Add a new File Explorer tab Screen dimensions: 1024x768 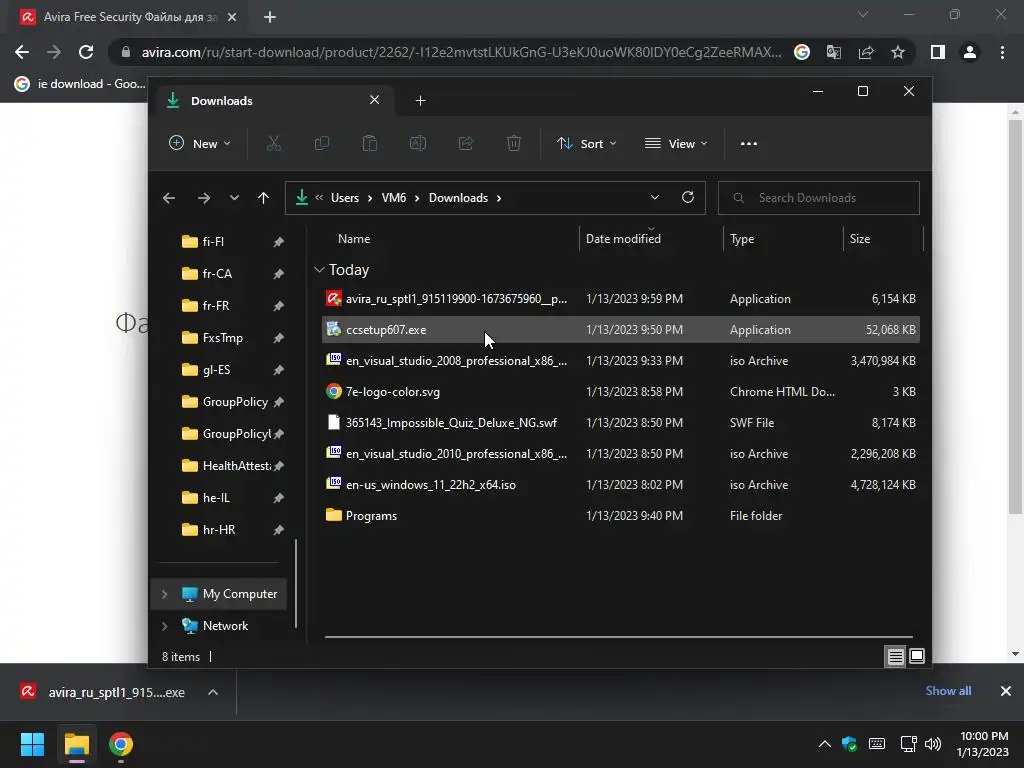coord(421,101)
